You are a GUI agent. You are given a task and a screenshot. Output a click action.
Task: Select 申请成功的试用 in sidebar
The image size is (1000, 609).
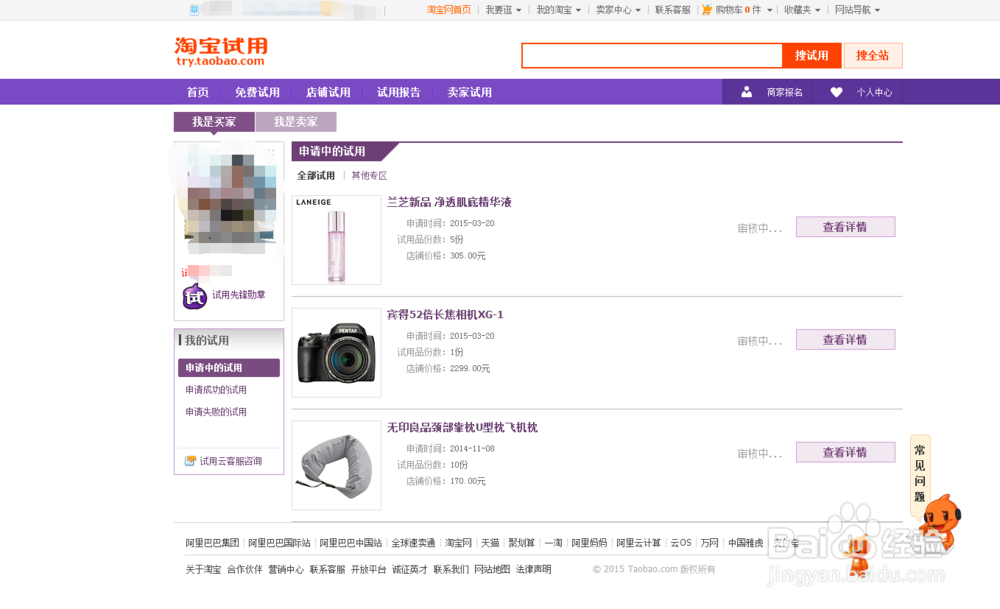click(216, 390)
